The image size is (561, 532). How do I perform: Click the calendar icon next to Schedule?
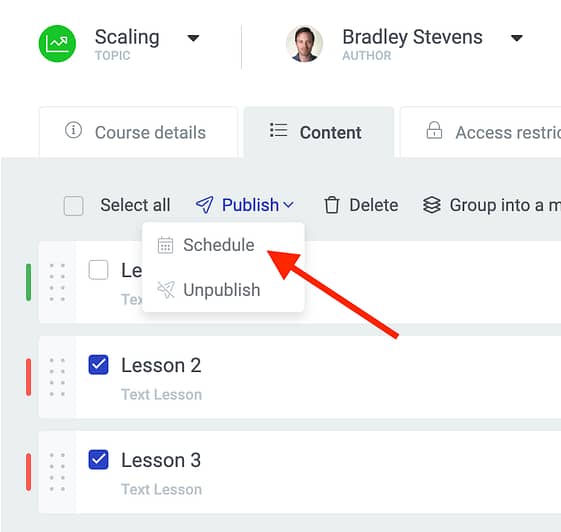pos(165,245)
